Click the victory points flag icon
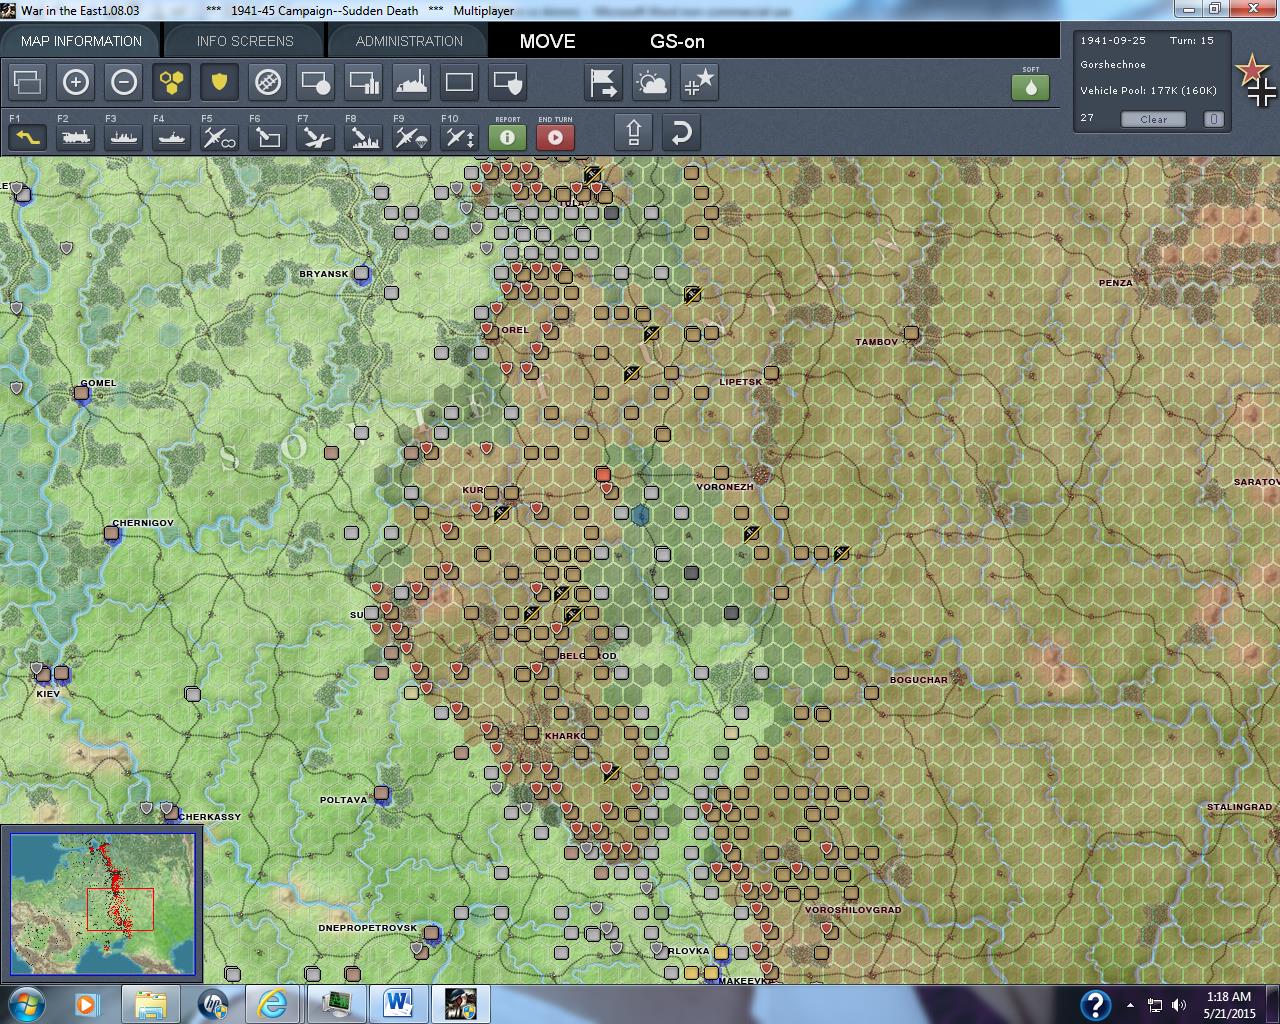The image size is (1280, 1024). (x=602, y=83)
